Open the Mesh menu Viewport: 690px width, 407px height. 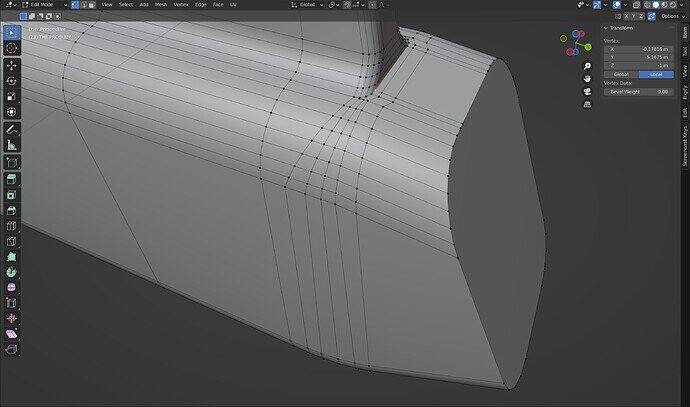161,5
